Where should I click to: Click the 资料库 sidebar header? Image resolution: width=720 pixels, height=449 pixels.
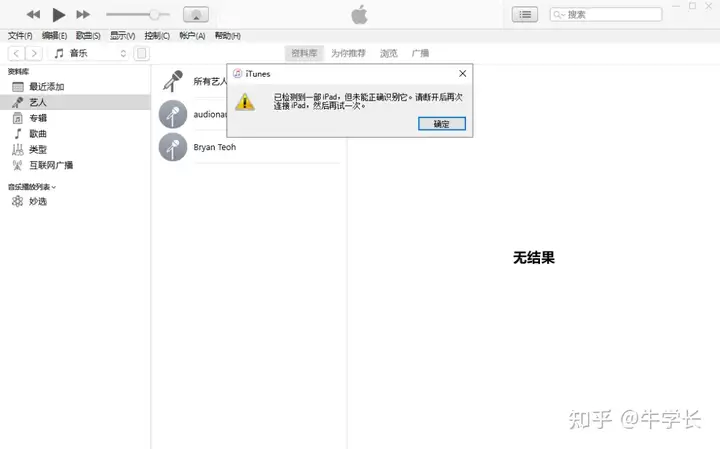click(18, 72)
